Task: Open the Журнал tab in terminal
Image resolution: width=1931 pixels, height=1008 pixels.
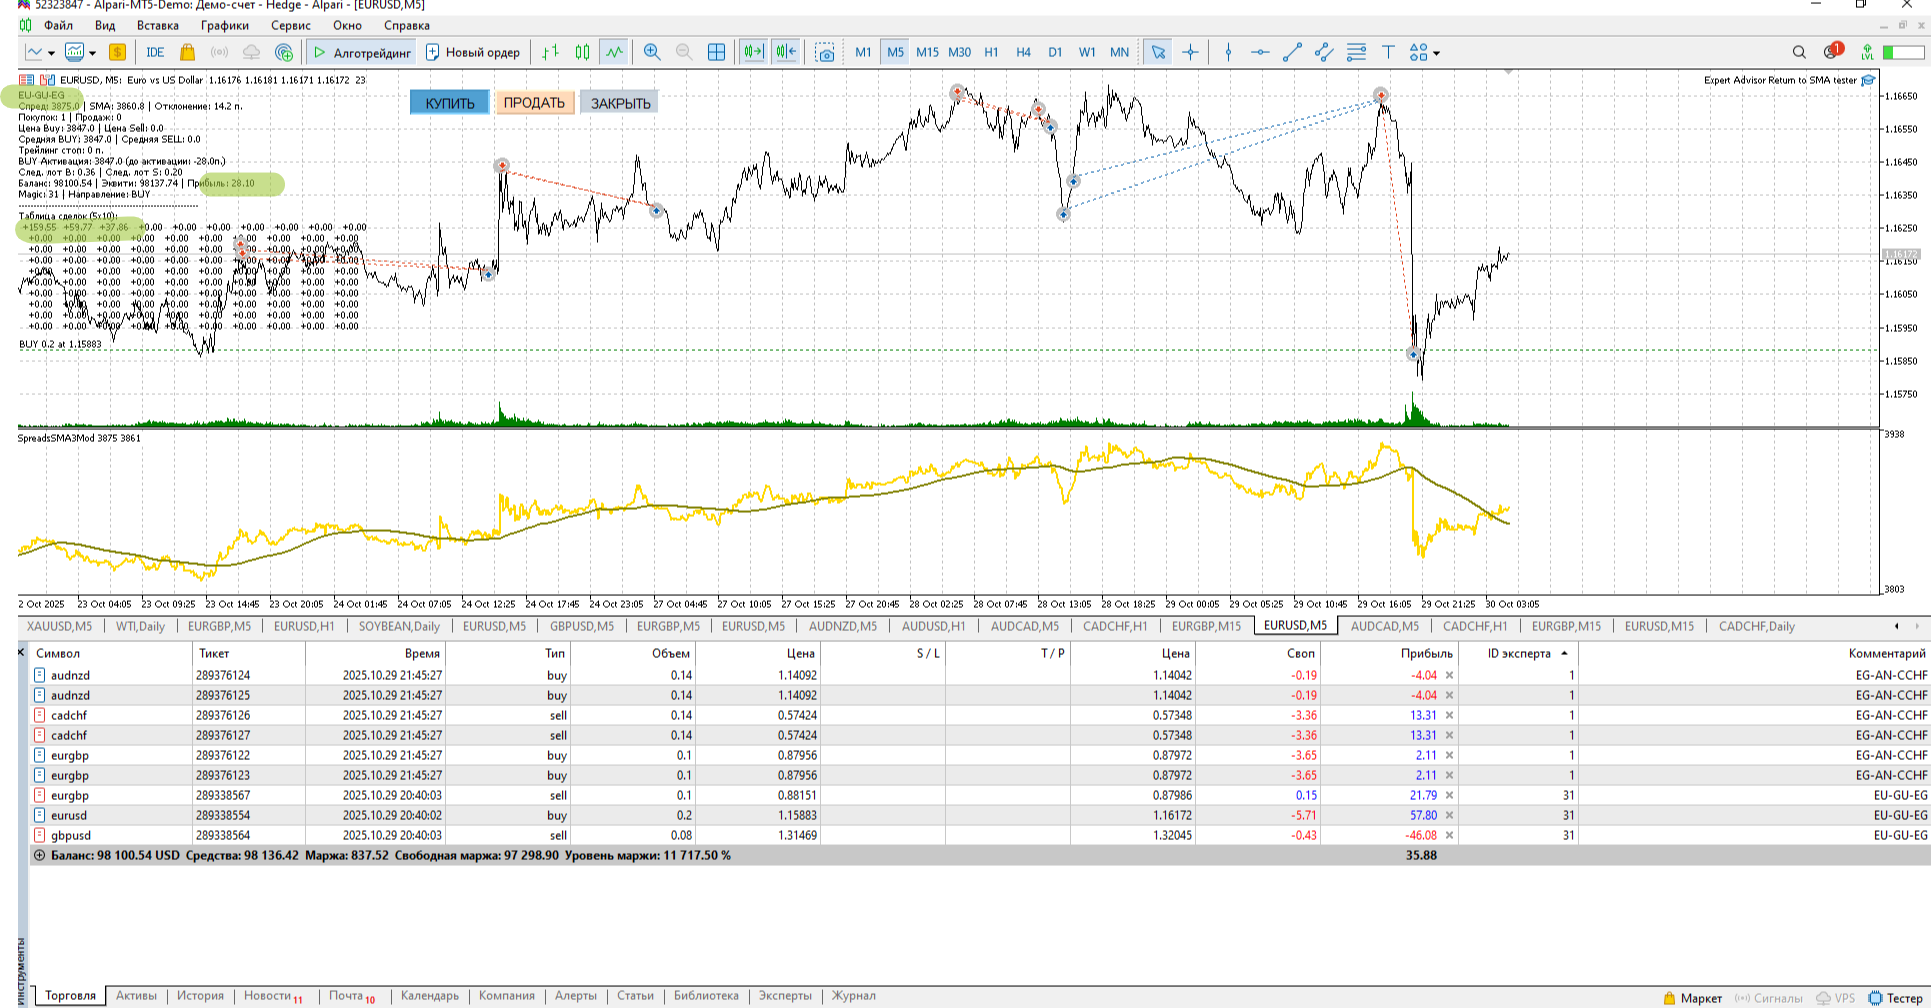Action: [x=854, y=996]
